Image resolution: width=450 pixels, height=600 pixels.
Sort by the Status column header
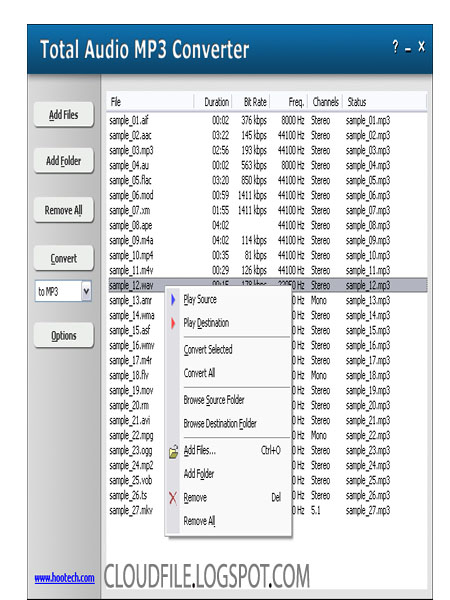coord(384,102)
